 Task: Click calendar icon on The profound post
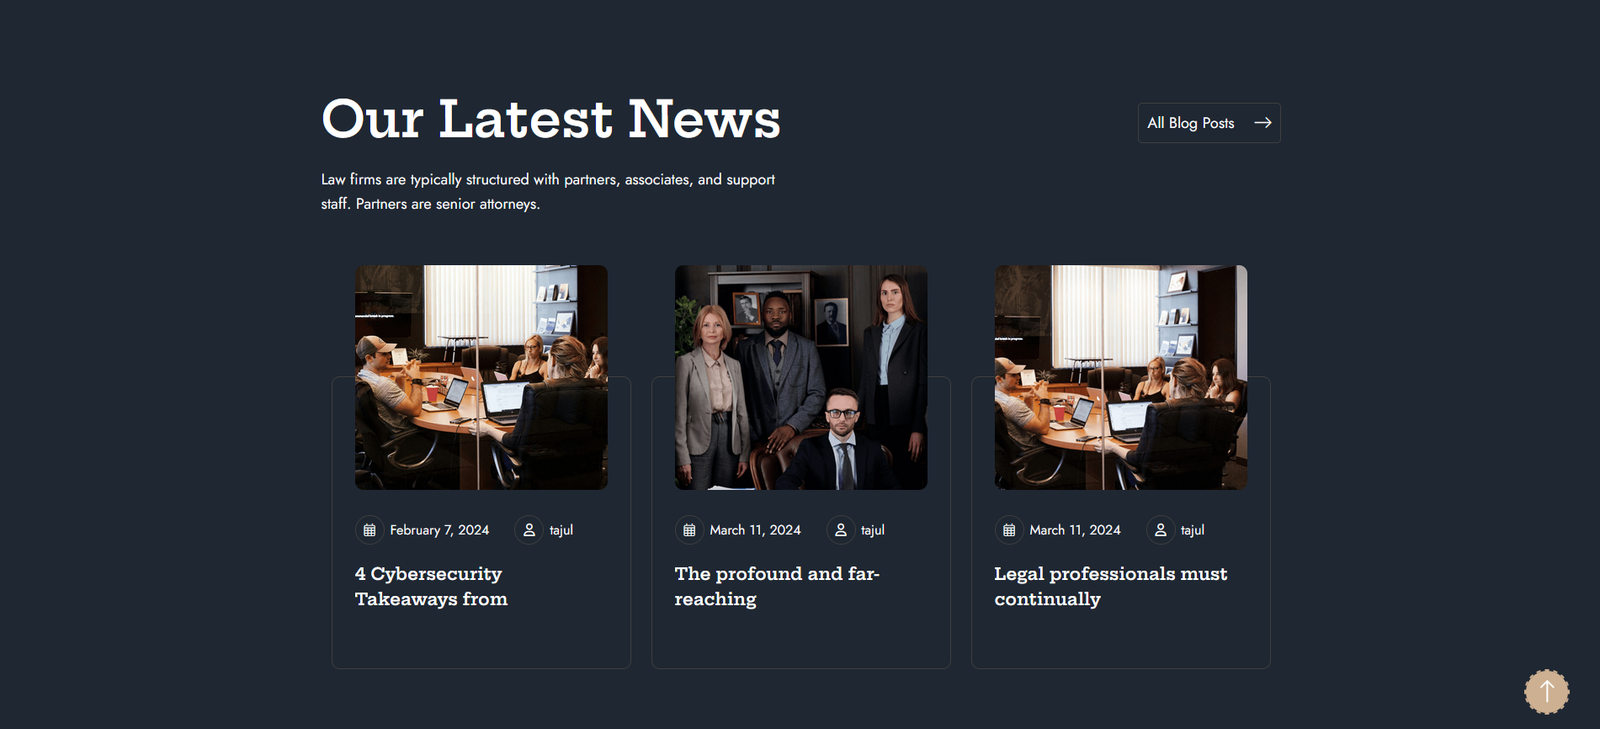click(689, 530)
